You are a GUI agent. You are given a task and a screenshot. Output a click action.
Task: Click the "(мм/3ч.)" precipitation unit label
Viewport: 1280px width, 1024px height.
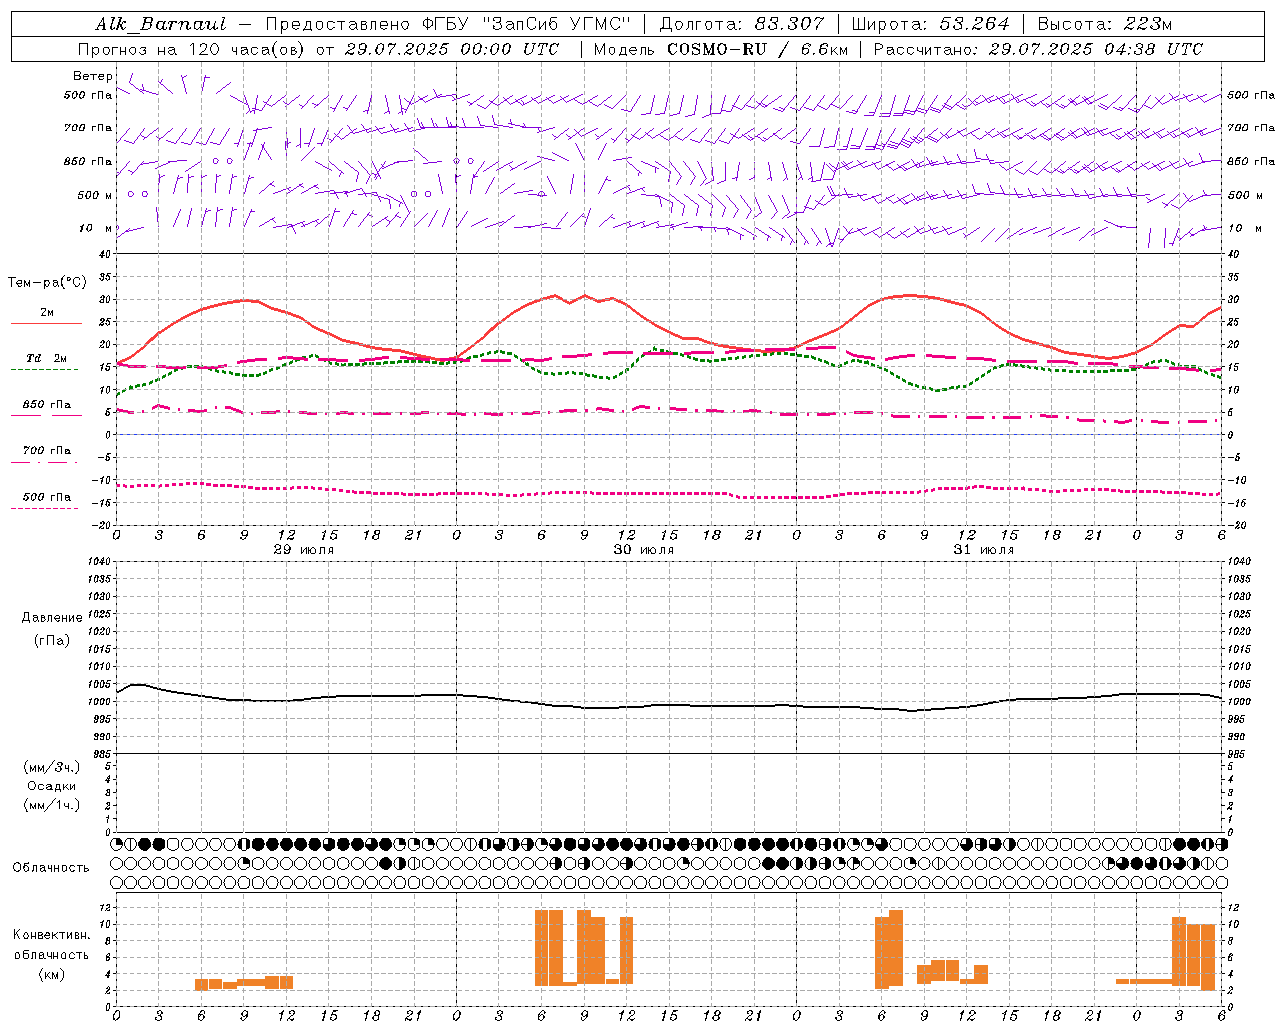click(x=52, y=767)
